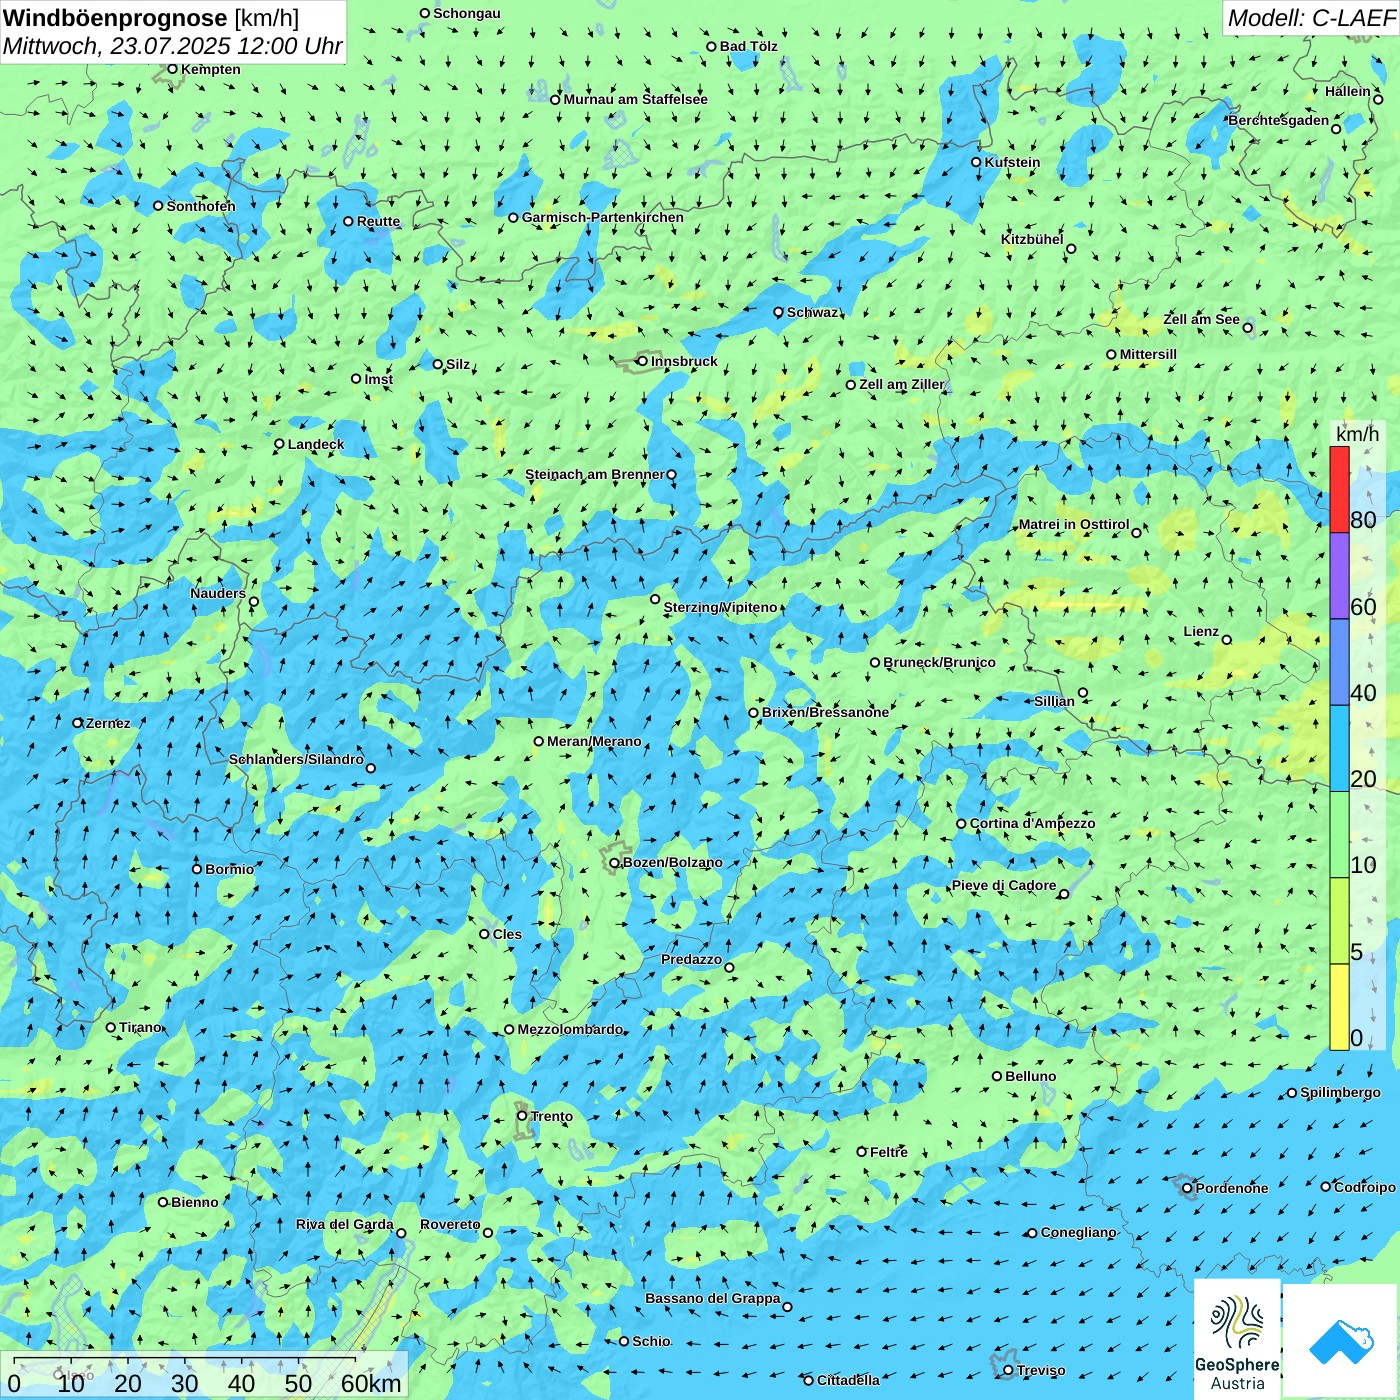Screen dimensions: 1400x1400
Task: Click the Matrei in Osttirol label
Action: point(1074,524)
